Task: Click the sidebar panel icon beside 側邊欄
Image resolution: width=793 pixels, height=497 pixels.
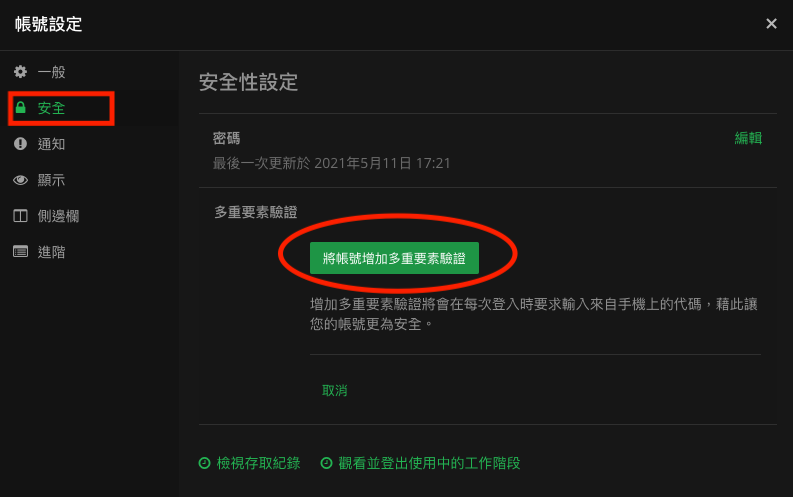Action: click(20, 216)
